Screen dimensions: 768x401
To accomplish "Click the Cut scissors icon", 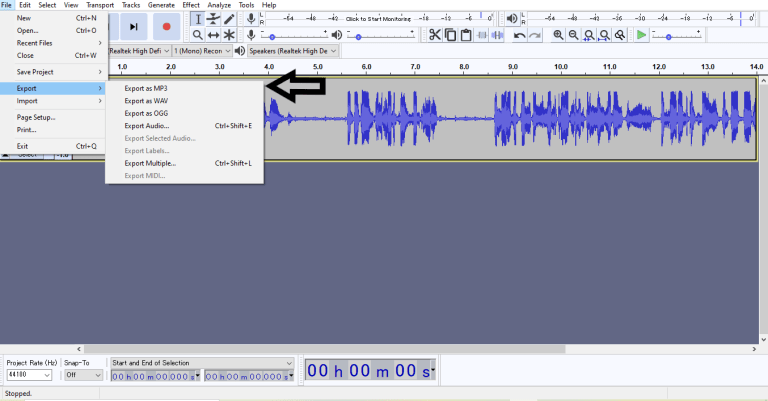I will [x=434, y=35].
